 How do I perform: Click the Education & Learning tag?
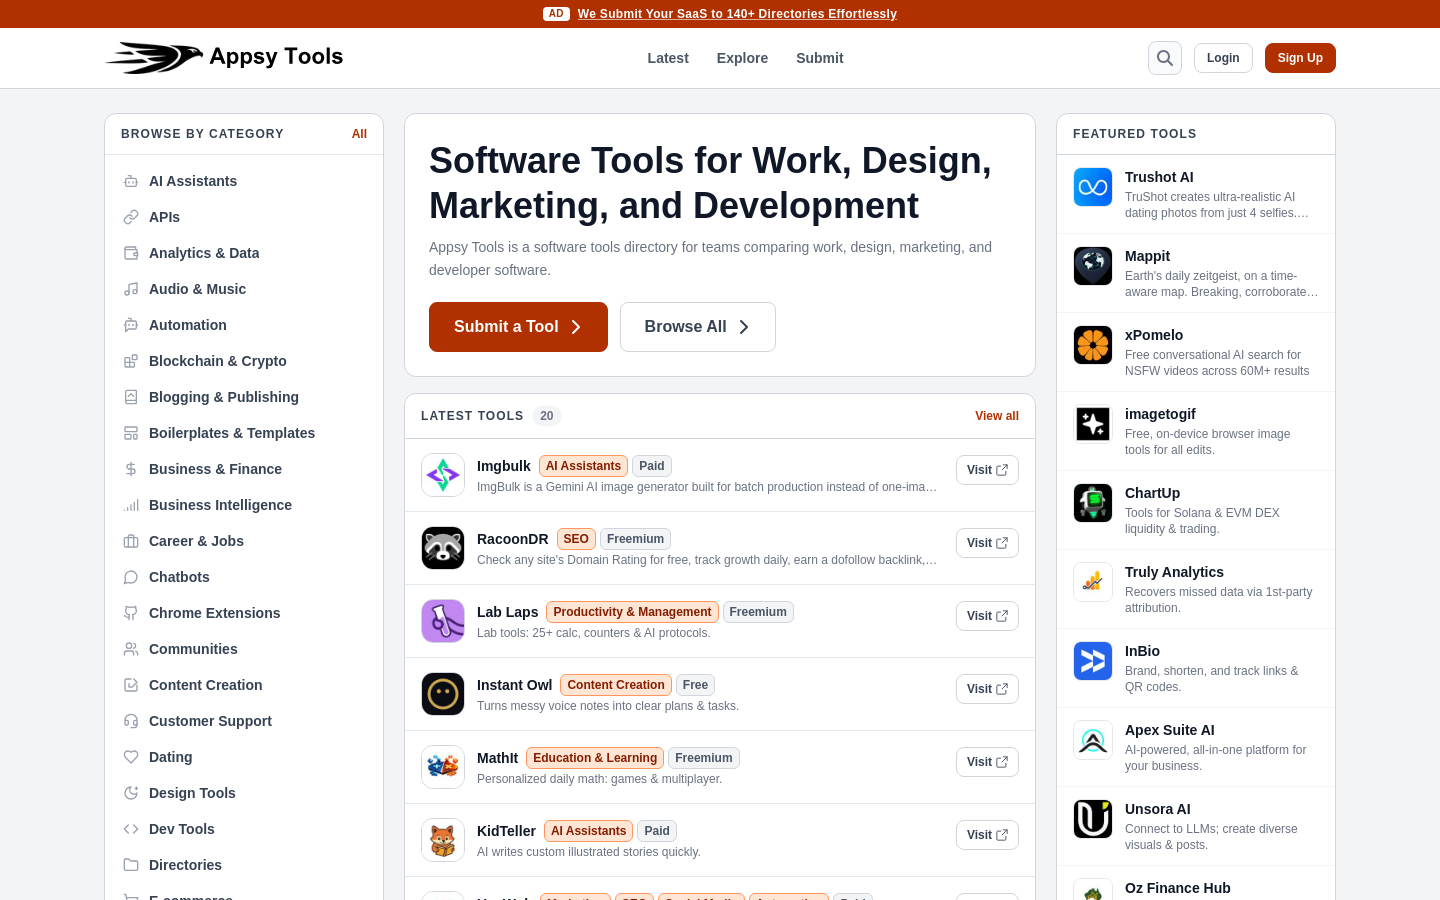coord(595,758)
